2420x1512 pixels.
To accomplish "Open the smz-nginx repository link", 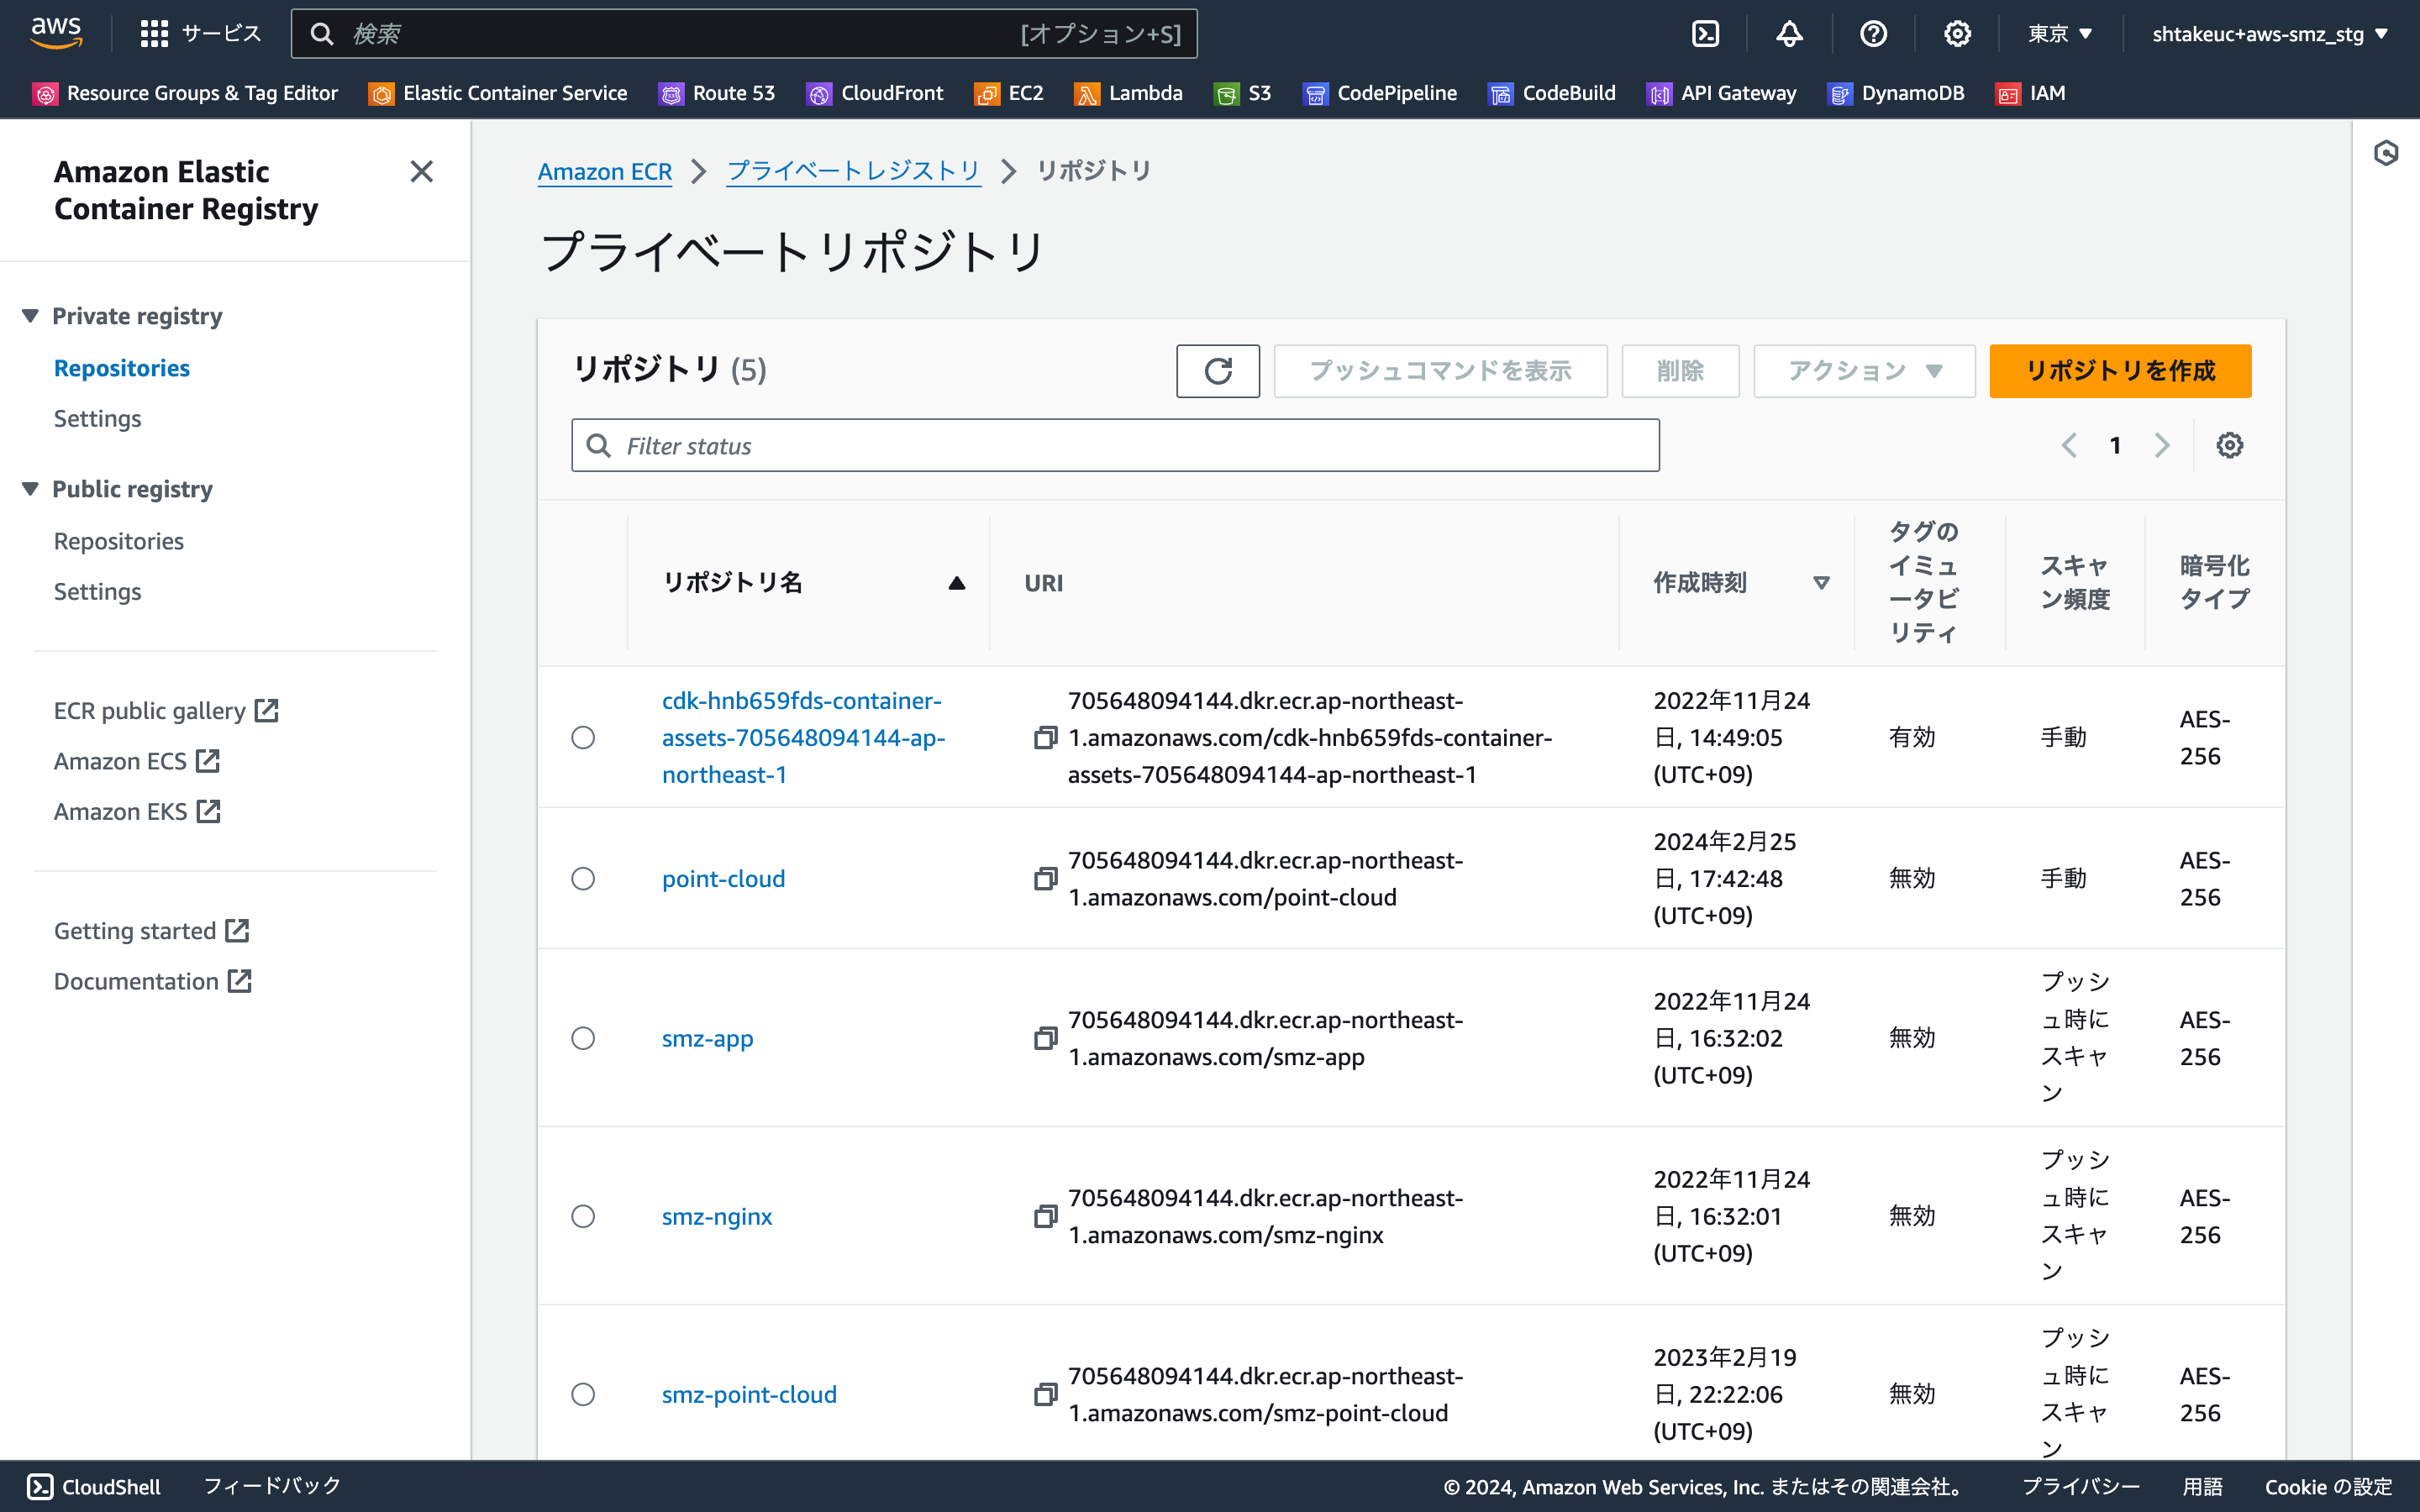I will [717, 1216].
